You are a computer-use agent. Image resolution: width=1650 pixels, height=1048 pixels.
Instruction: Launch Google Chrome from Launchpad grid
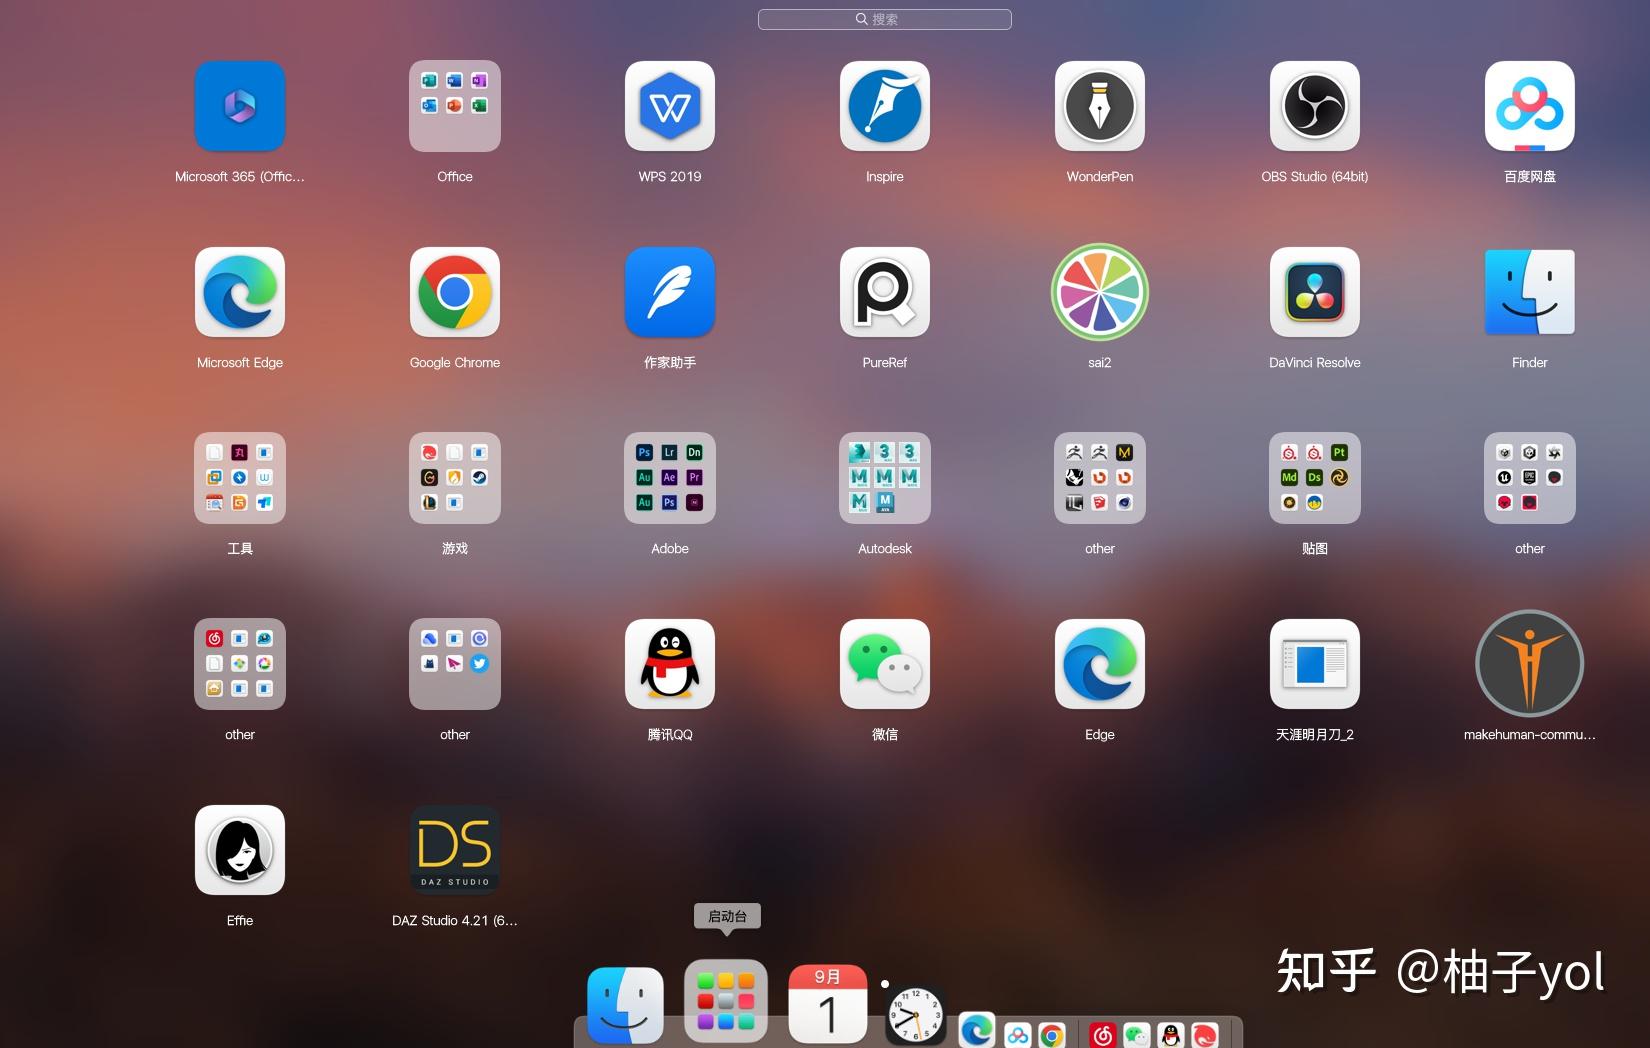point(454,292)
